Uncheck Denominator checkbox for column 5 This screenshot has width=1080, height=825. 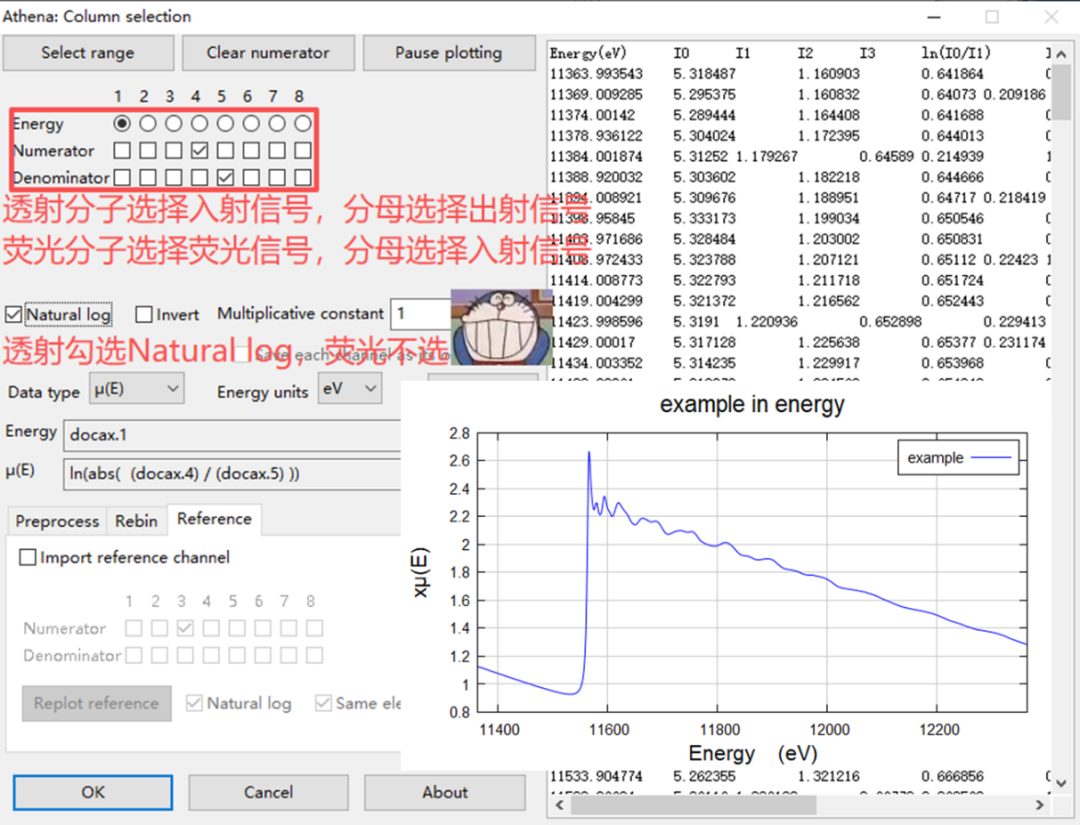pyautogui.click(x=225, y=177)
